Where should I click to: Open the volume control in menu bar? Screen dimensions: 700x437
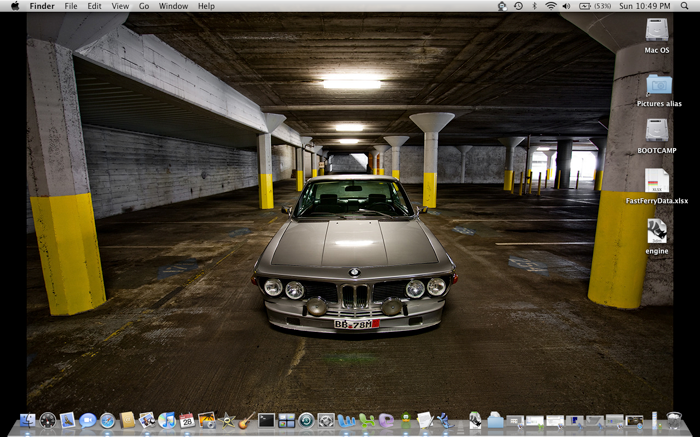click(566, 6)
